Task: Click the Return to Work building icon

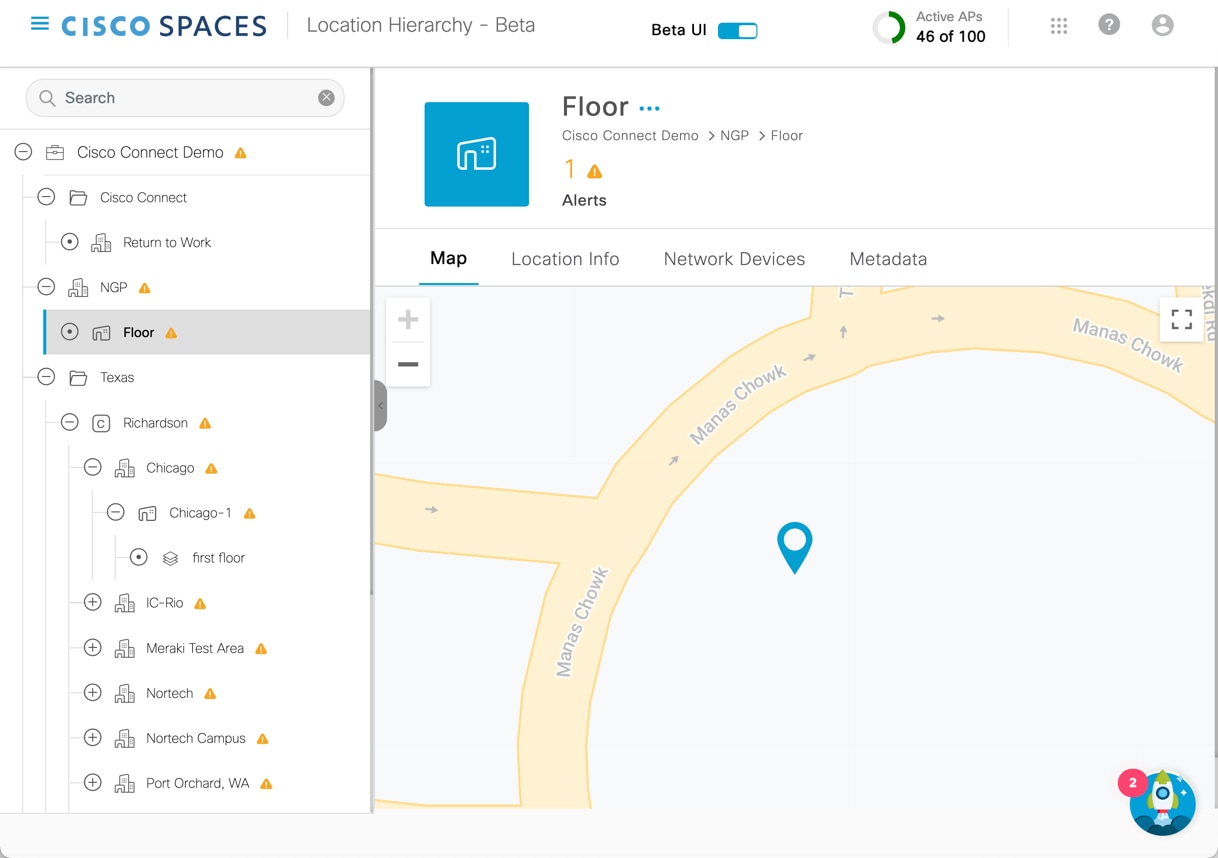Action: pos(101,243)
